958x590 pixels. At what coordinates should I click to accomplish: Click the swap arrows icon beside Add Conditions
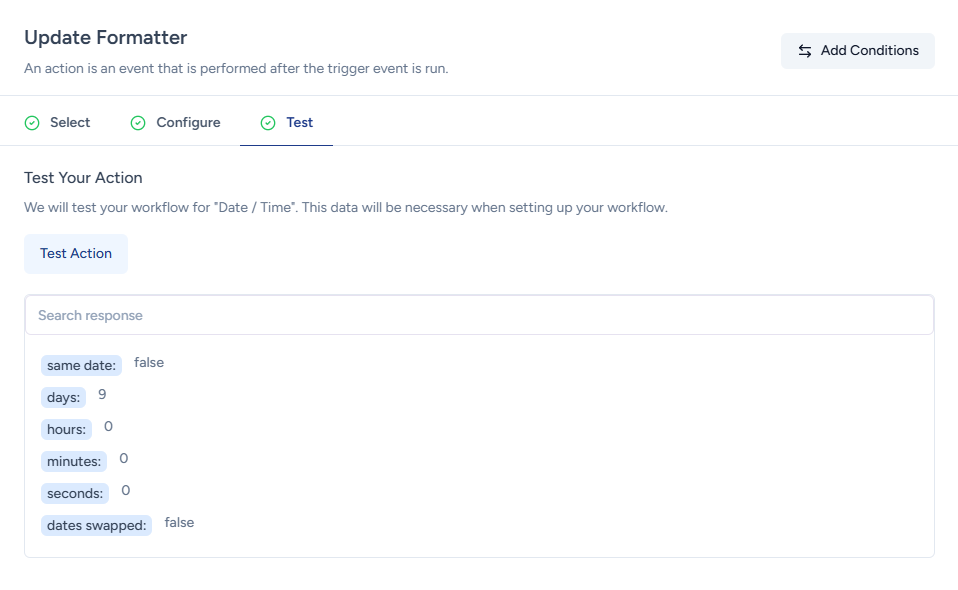[x=804, y=51]
